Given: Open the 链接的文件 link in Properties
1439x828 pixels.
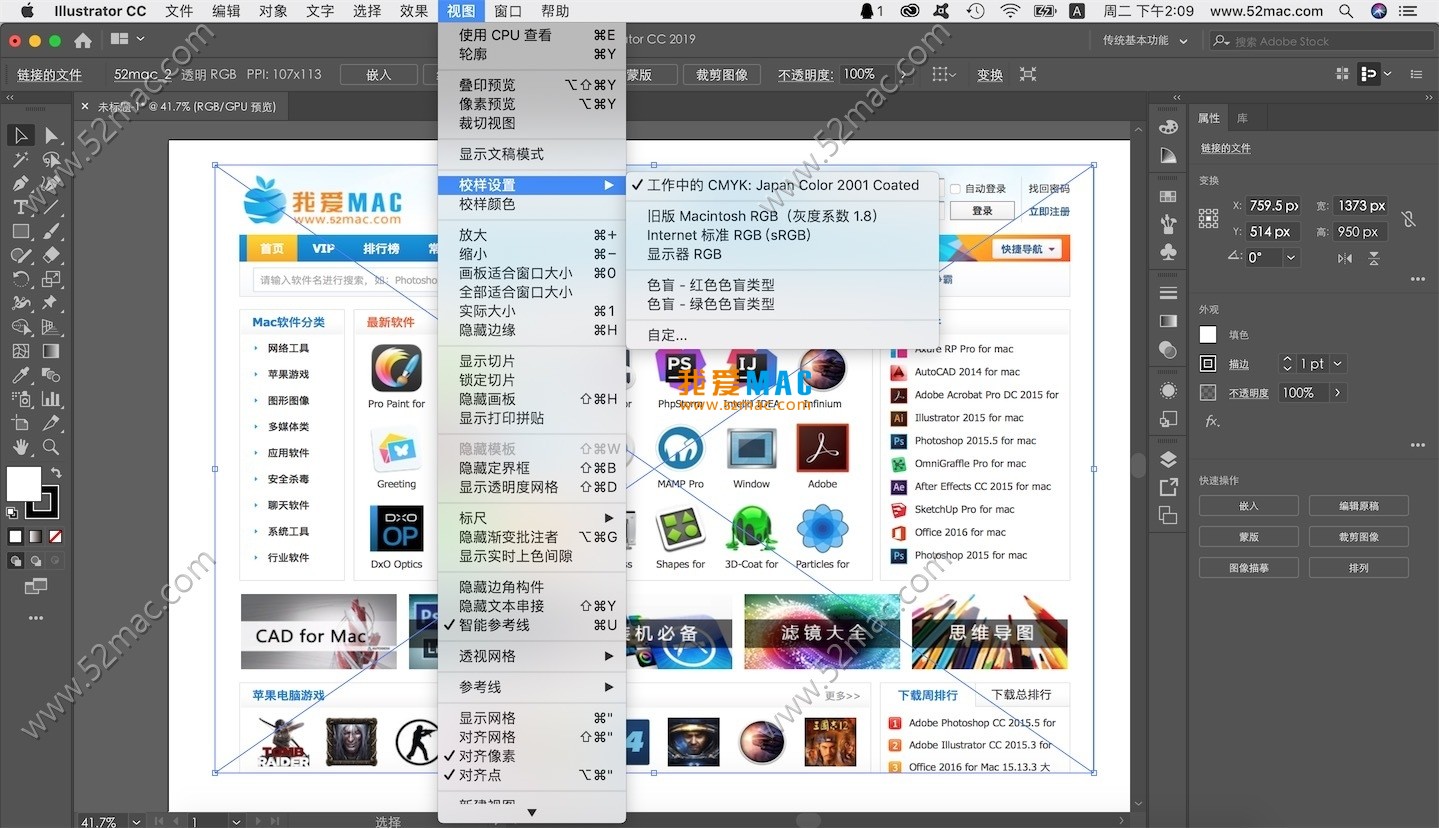Looking at the screenshot, I should click(1225, 148).
